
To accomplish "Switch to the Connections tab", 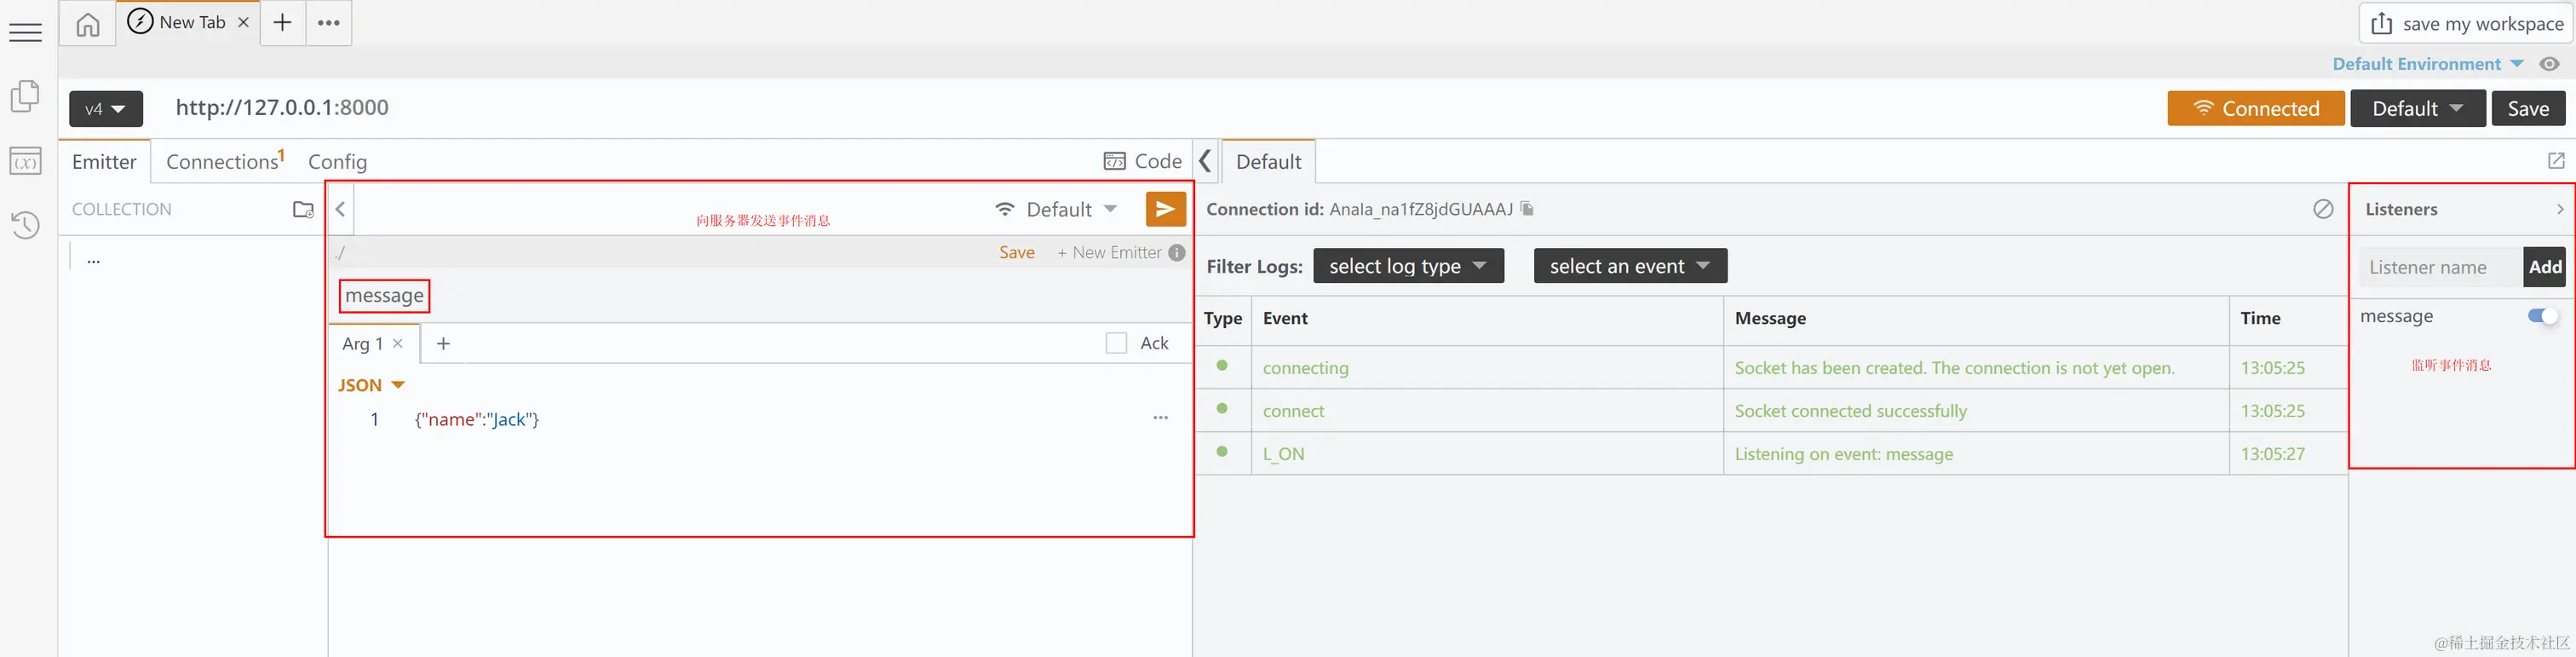I will pyautogui.click(x=225, y=161).
